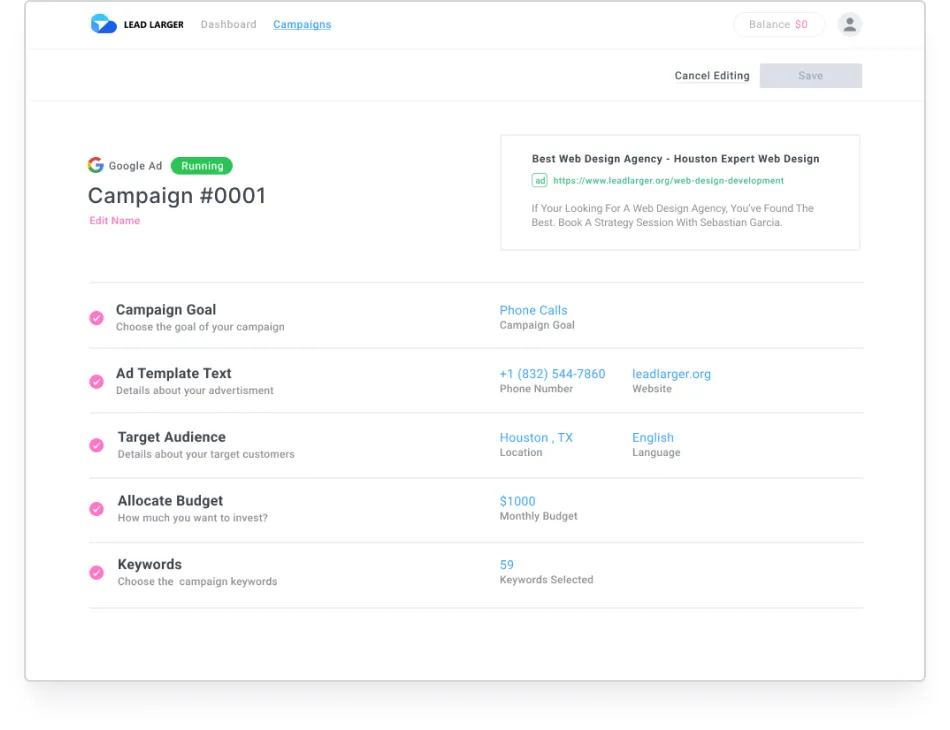
Task: Click the Running status badge
Action: tap(202, 165)
